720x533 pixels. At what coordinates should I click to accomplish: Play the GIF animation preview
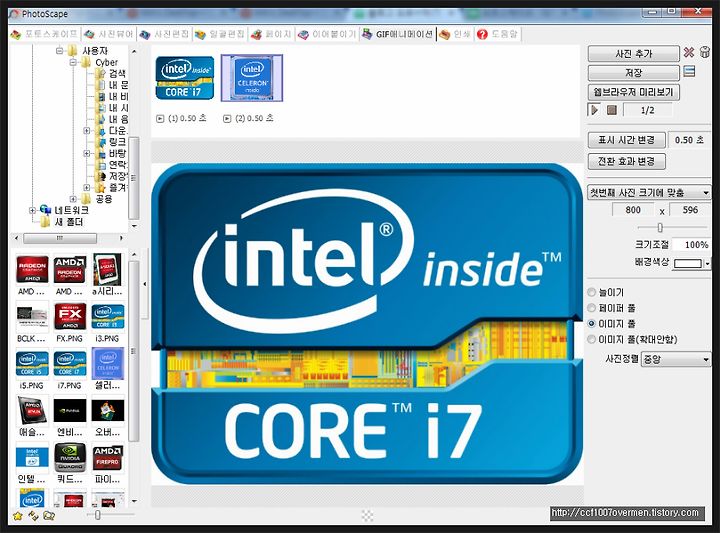[595, 110]
